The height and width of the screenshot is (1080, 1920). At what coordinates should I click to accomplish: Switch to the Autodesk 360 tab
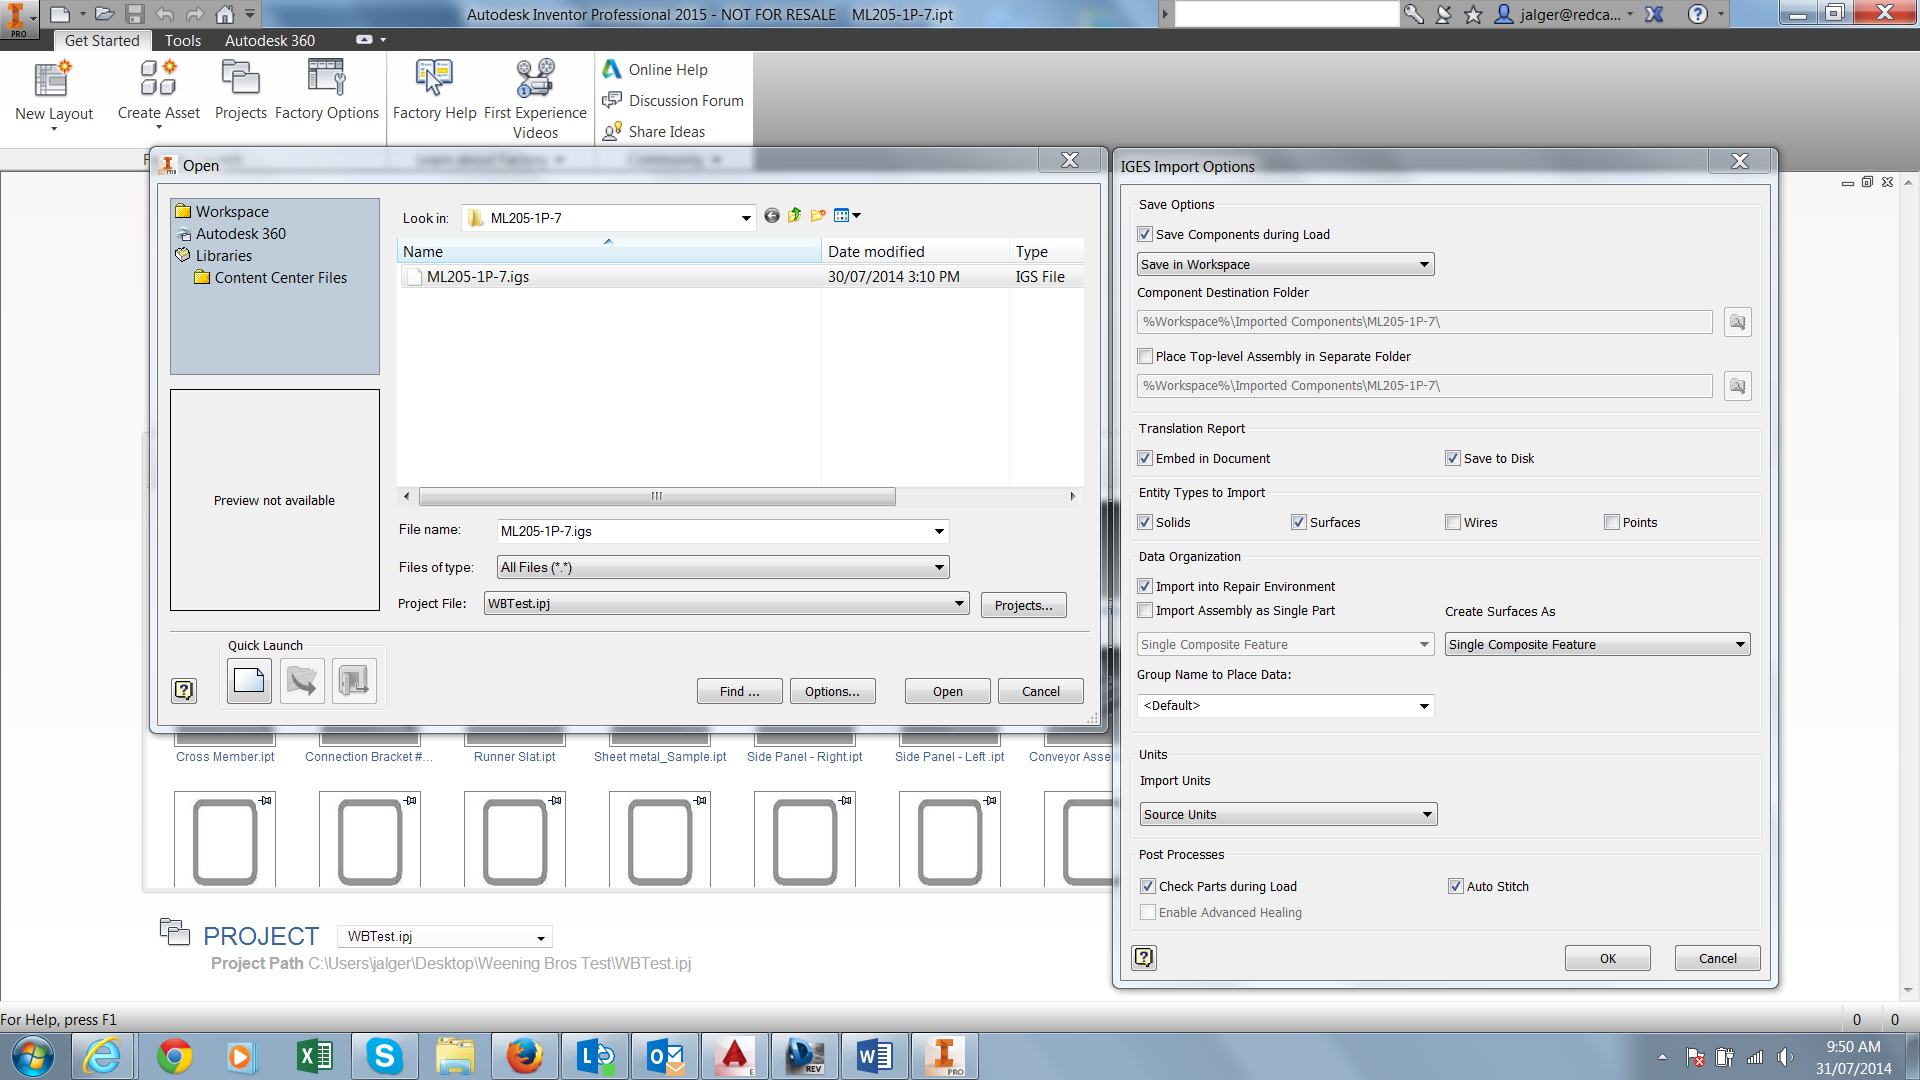pyautogui.click(x=270, y=41)
